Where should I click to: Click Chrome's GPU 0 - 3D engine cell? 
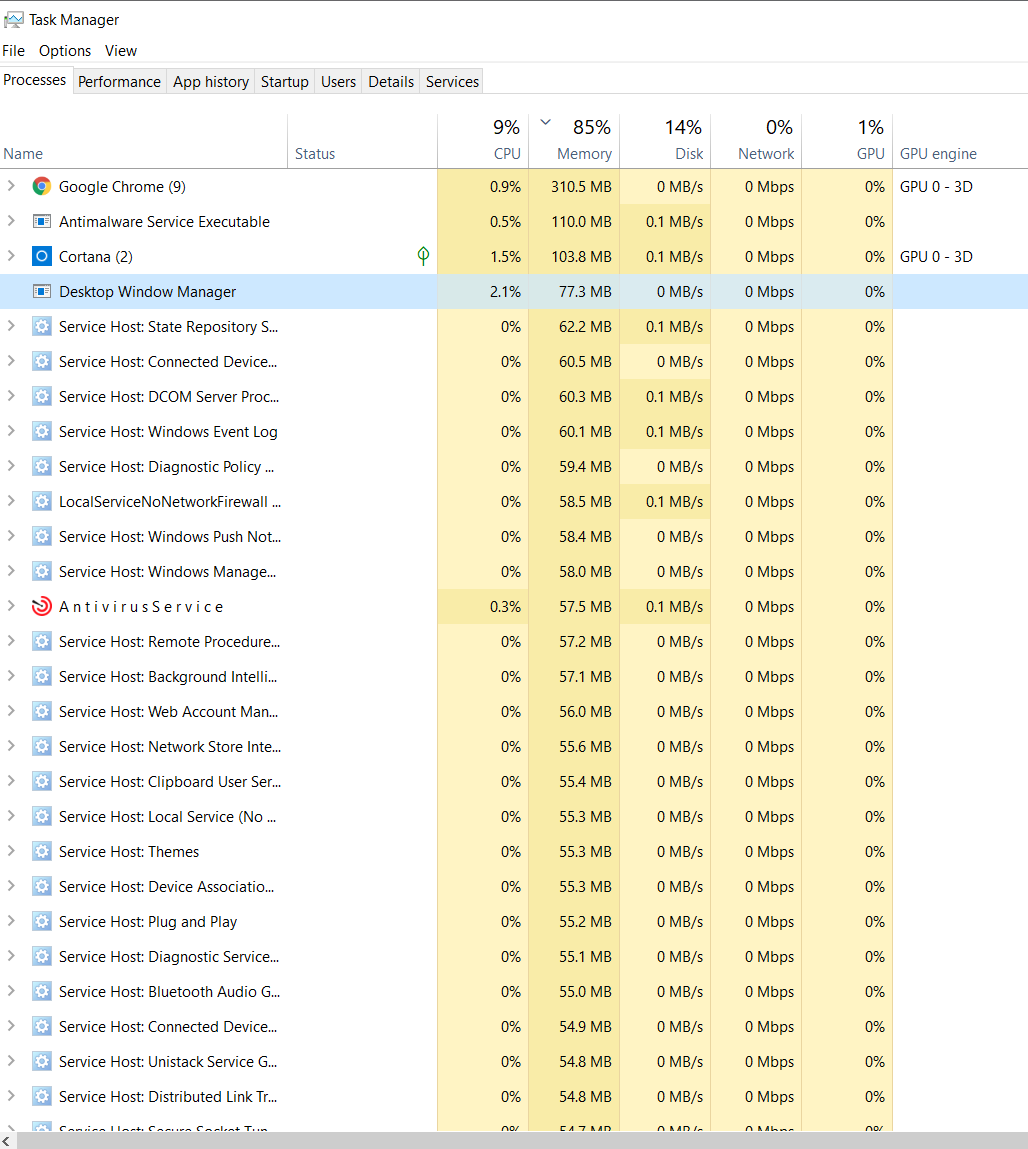point(960,187)
